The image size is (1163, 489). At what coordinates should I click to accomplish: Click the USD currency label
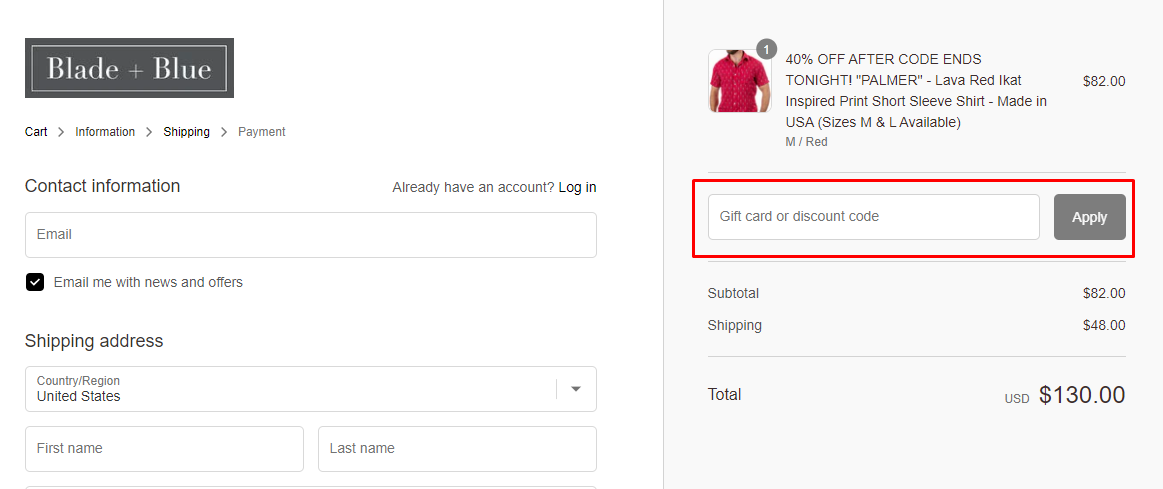[x=1017, y=399]
